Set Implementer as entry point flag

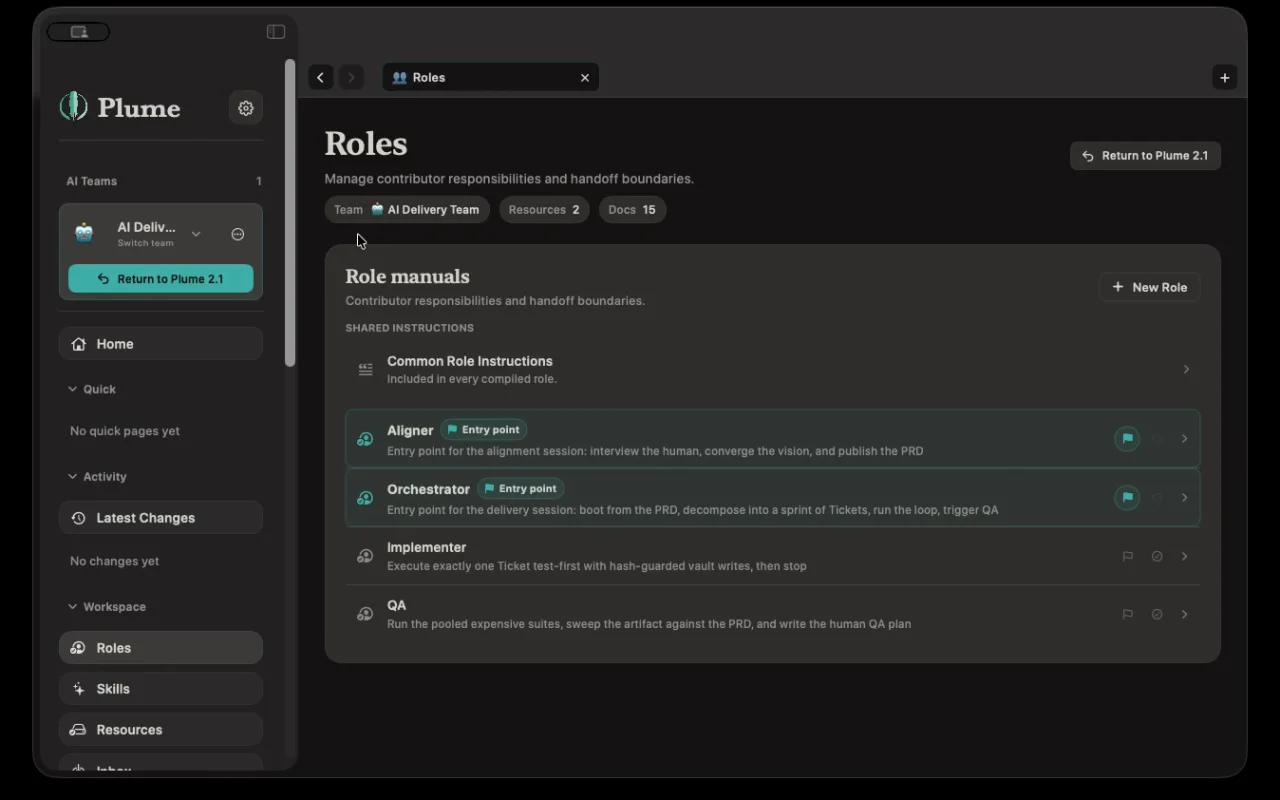pos(1127,556)
